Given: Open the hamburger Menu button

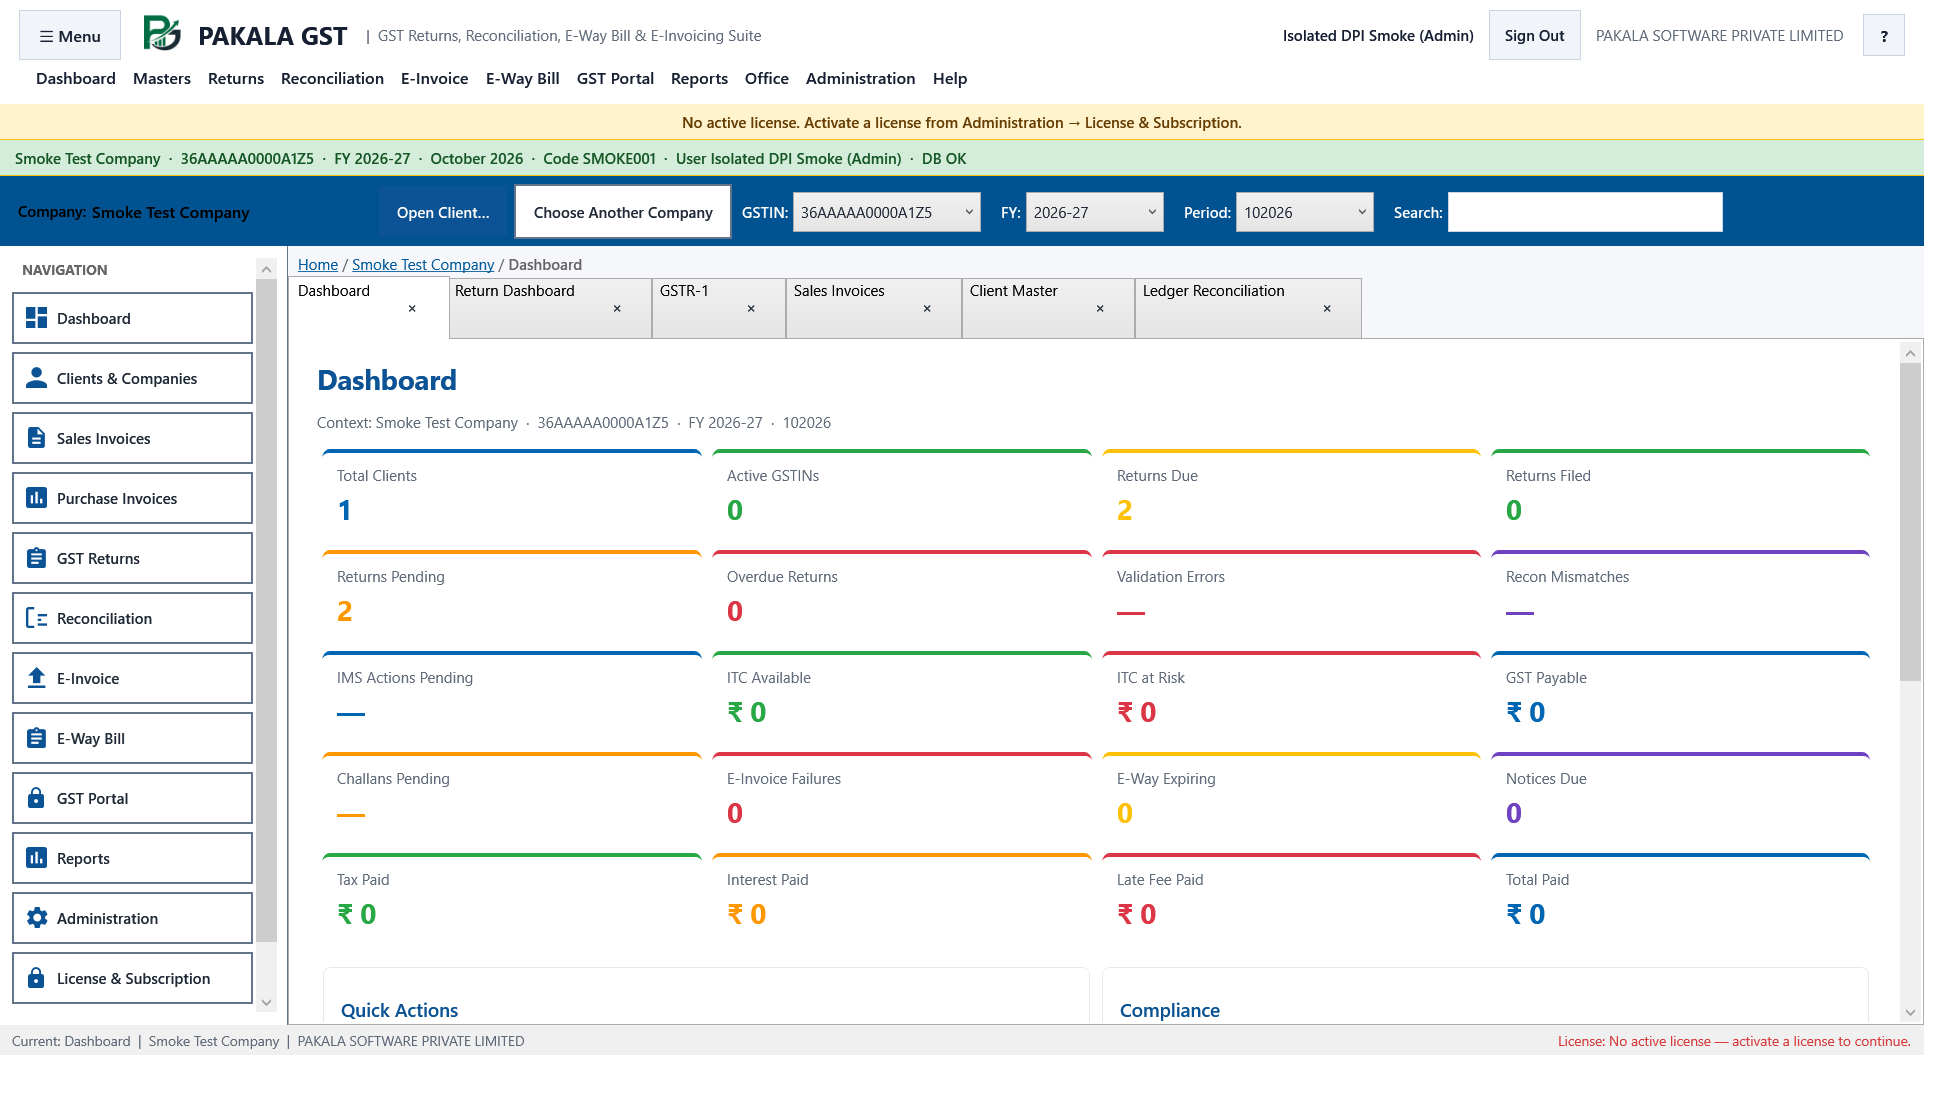Looking at the screenshot, I should point(70,36).
